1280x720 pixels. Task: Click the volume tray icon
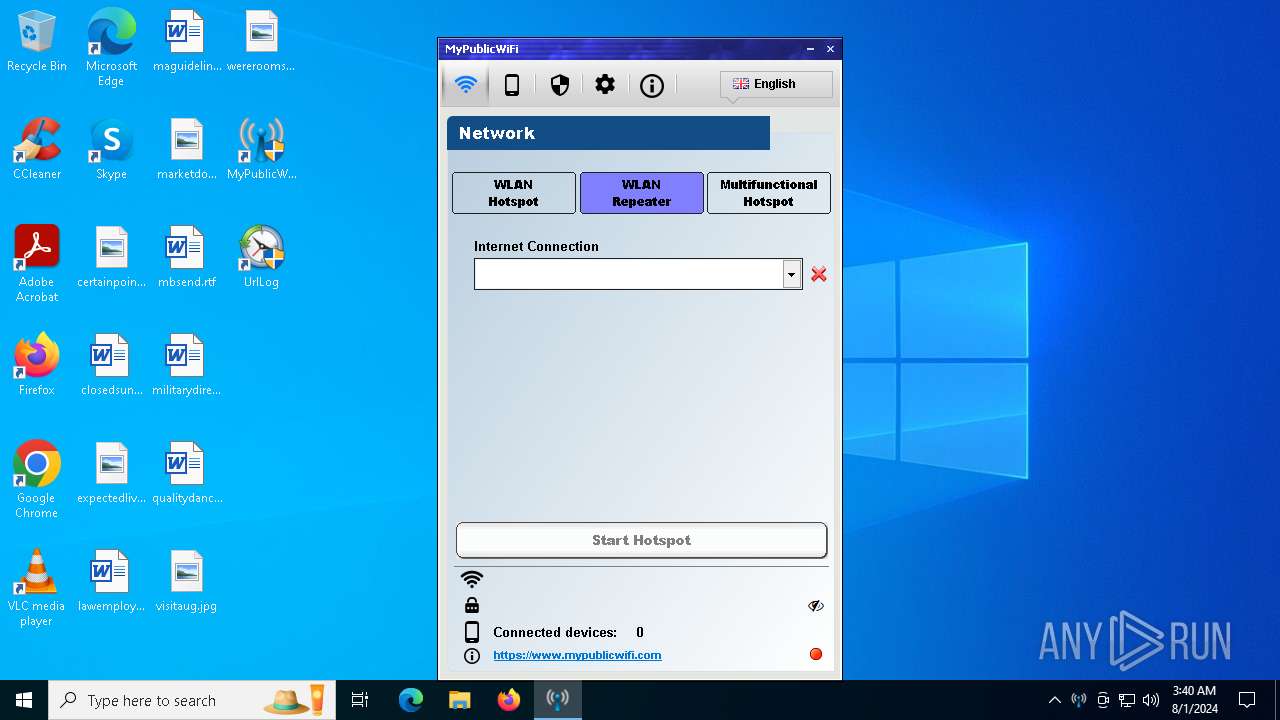1151,700
